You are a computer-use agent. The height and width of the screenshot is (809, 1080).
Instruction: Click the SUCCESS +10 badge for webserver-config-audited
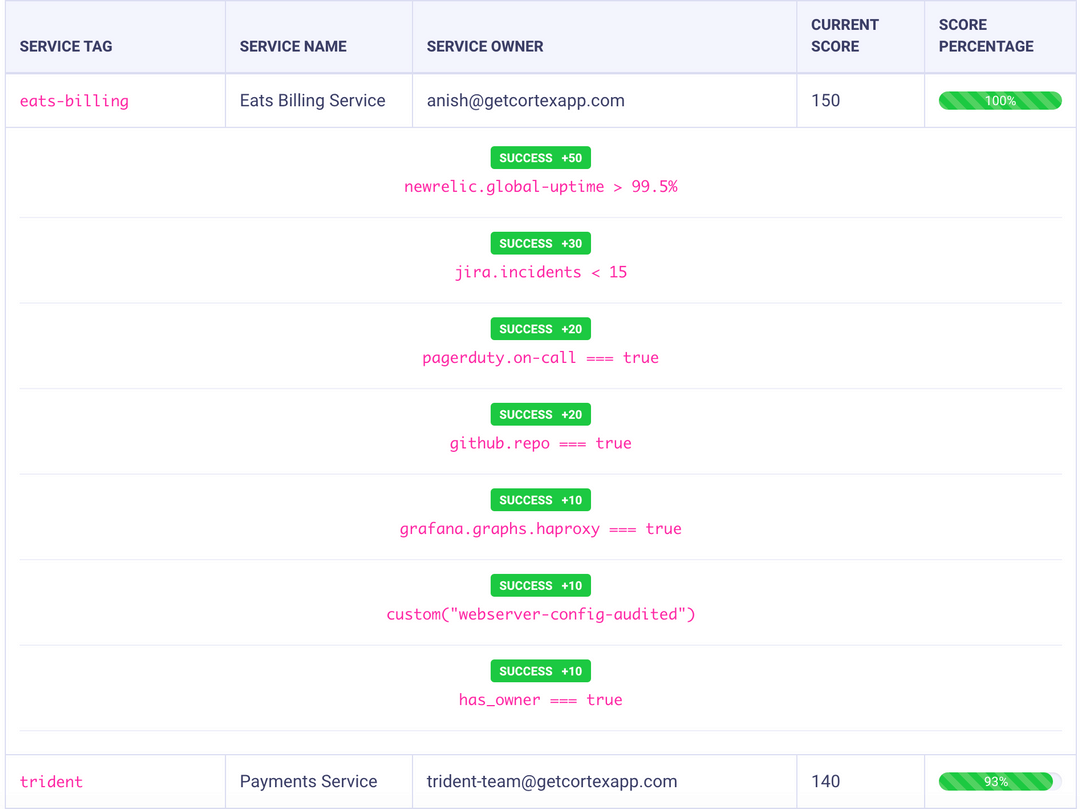tap(540, 585)
